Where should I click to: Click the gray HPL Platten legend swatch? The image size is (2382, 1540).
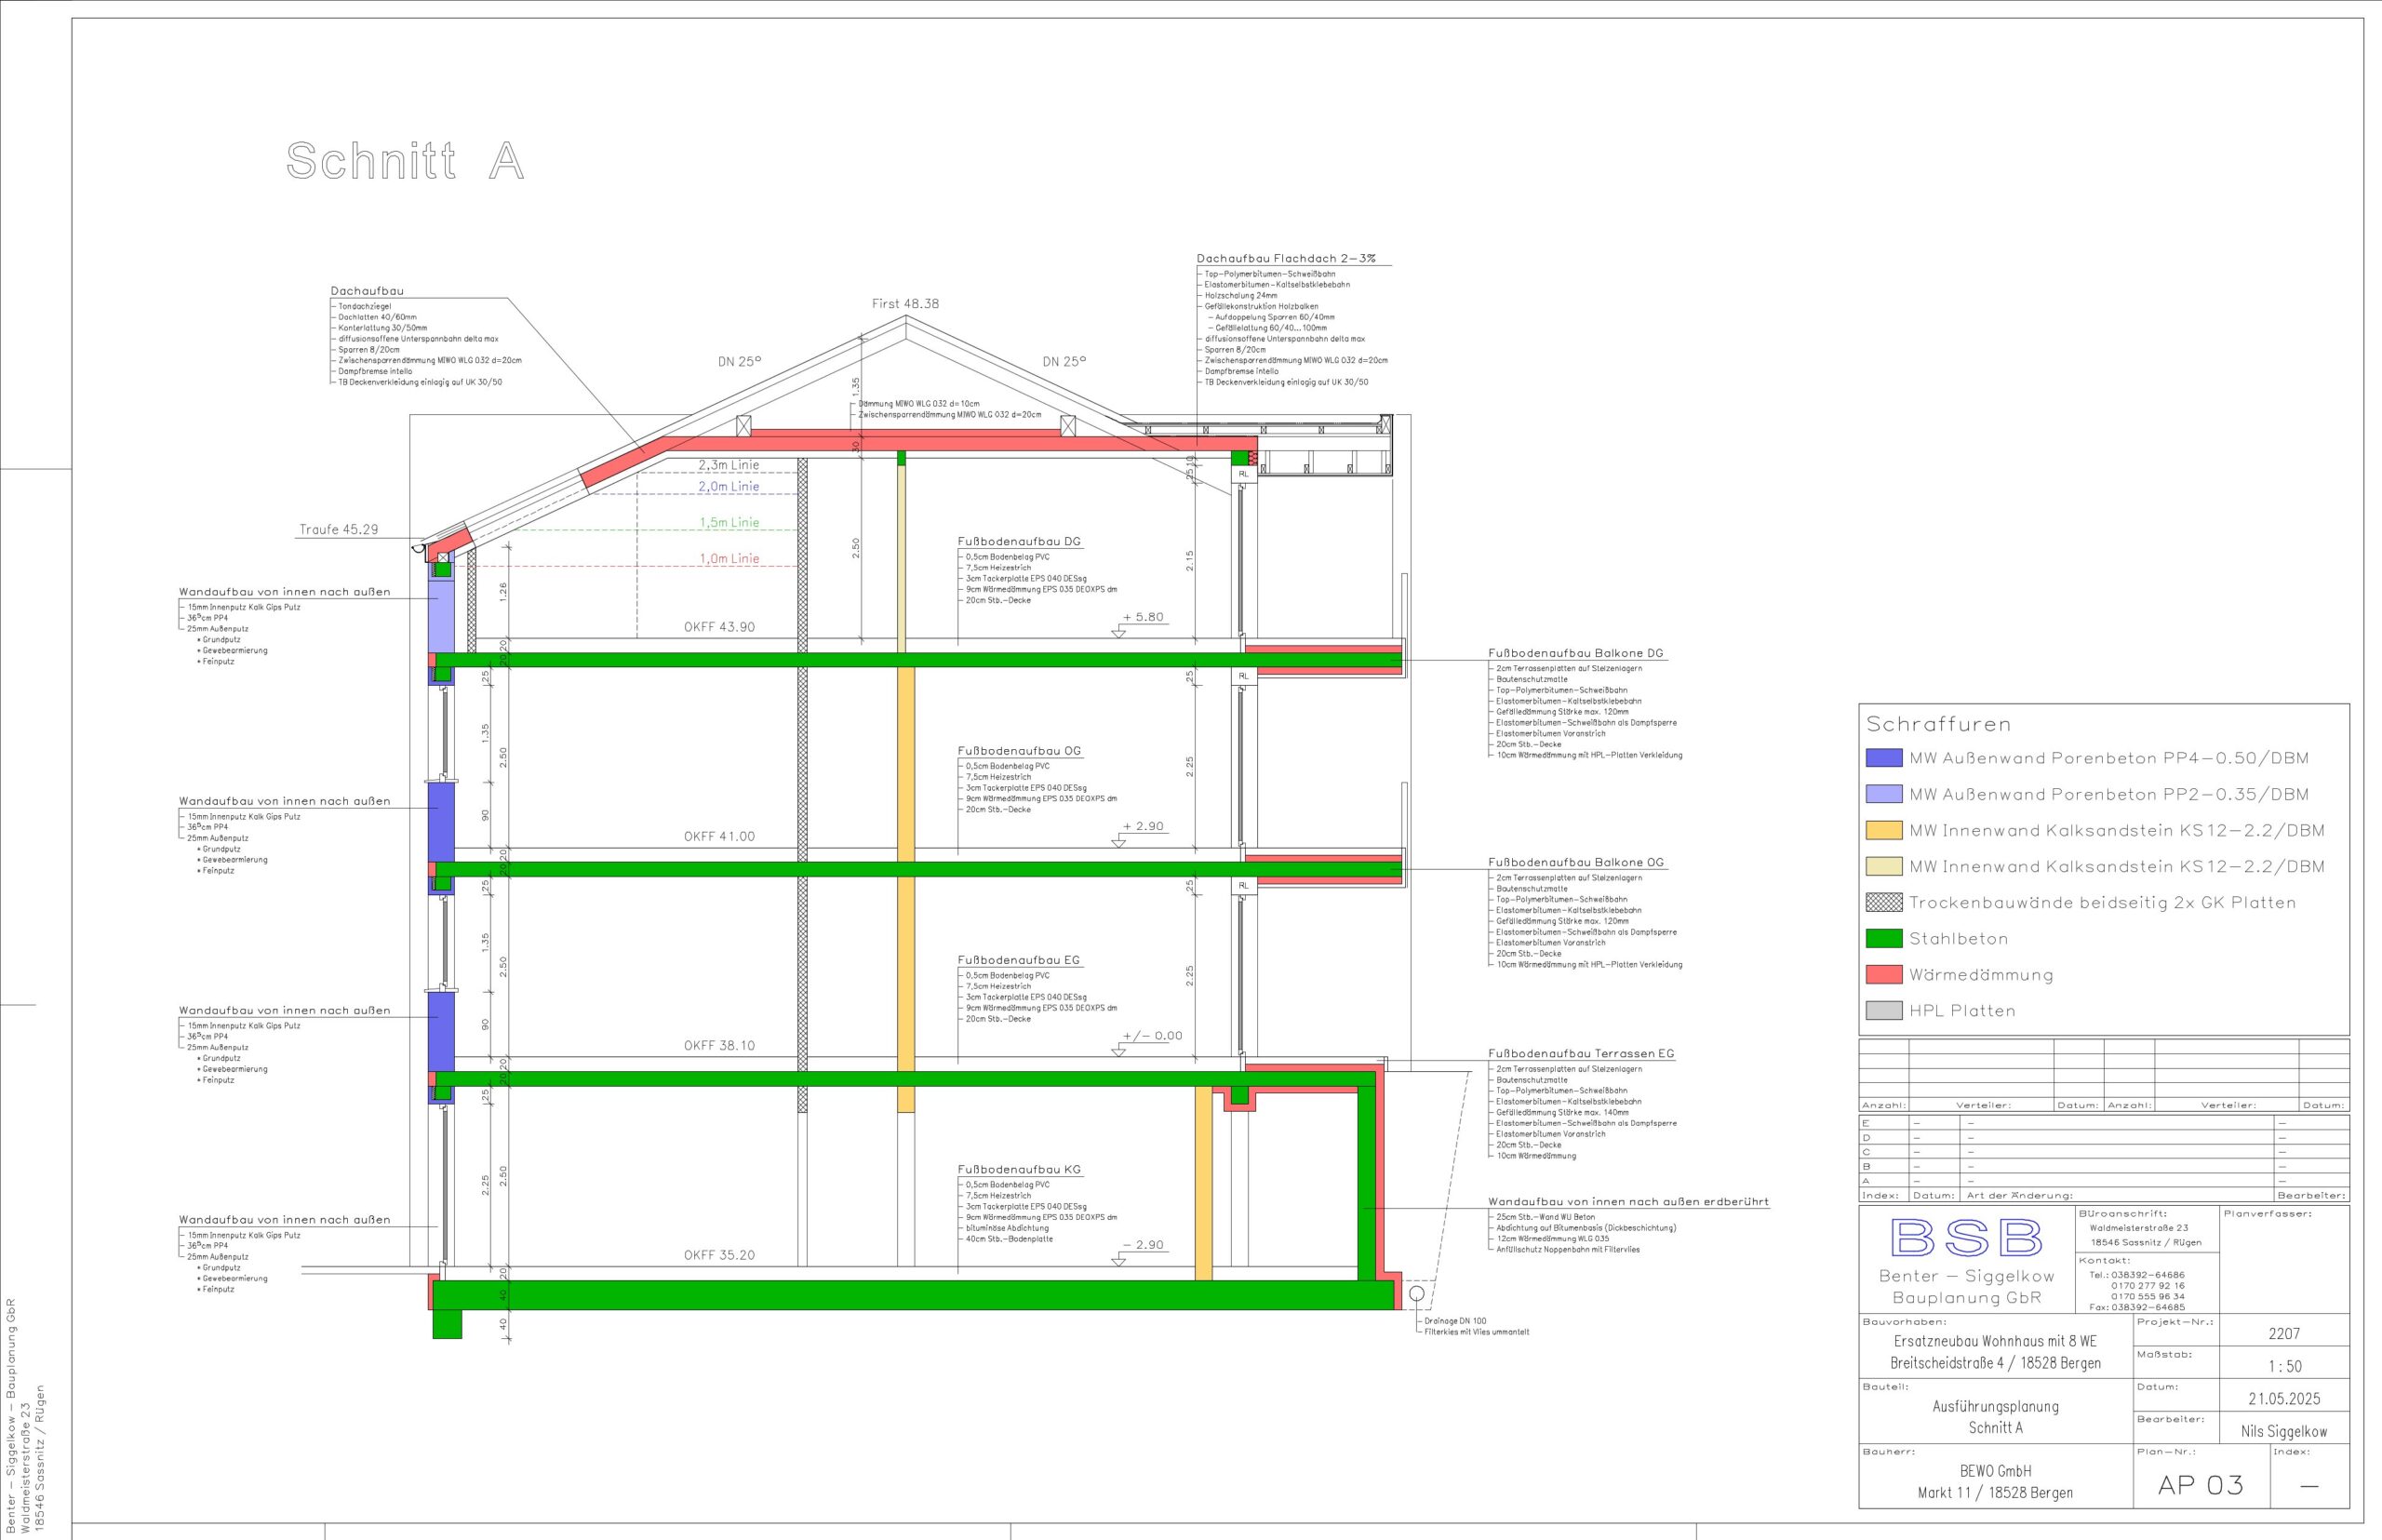pos(1883,1010)
